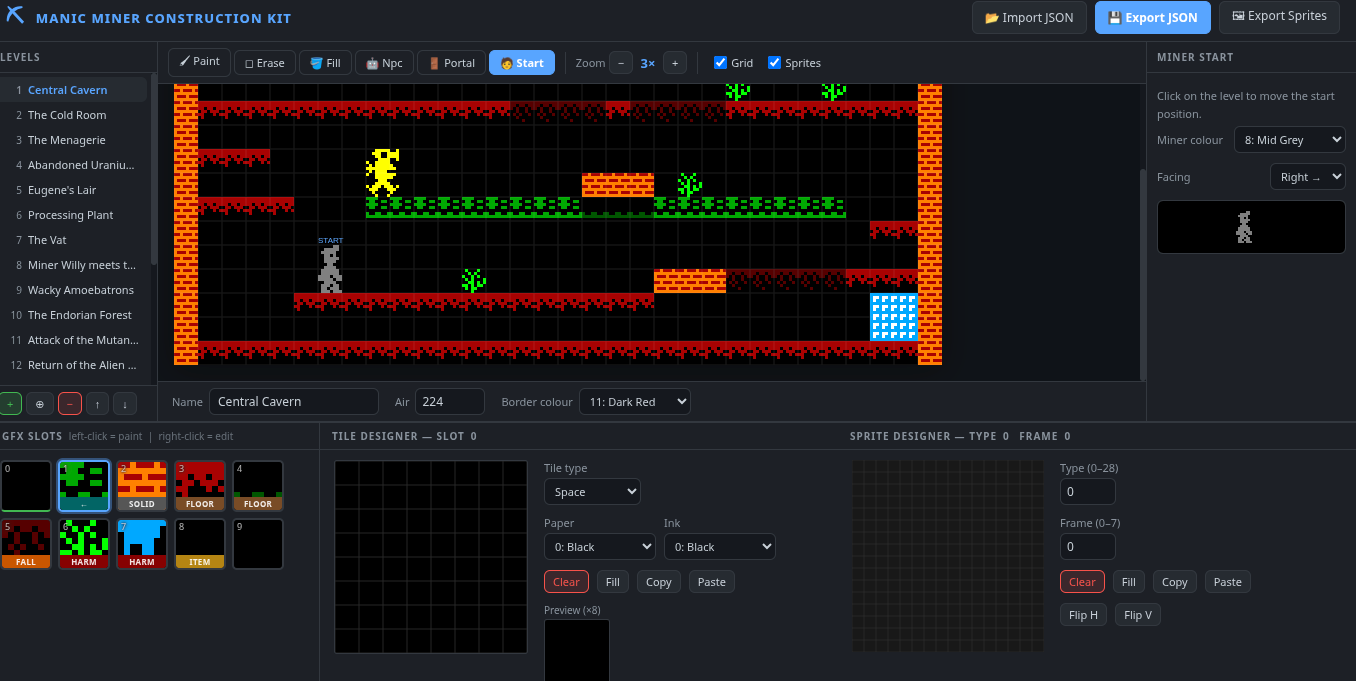Select the Start position tool
The width and height of the screenshot is (1356, 681).
[522, 63]
